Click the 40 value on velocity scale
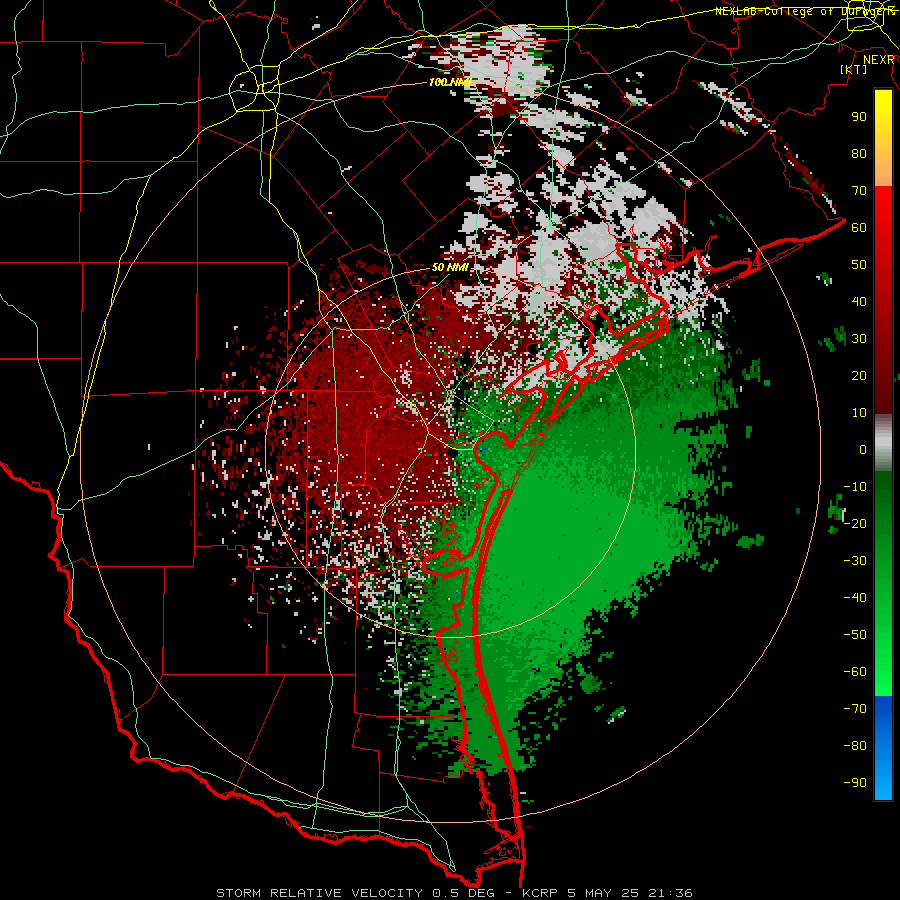The width and height of the screenshot is (900, 900). (859, 302)
